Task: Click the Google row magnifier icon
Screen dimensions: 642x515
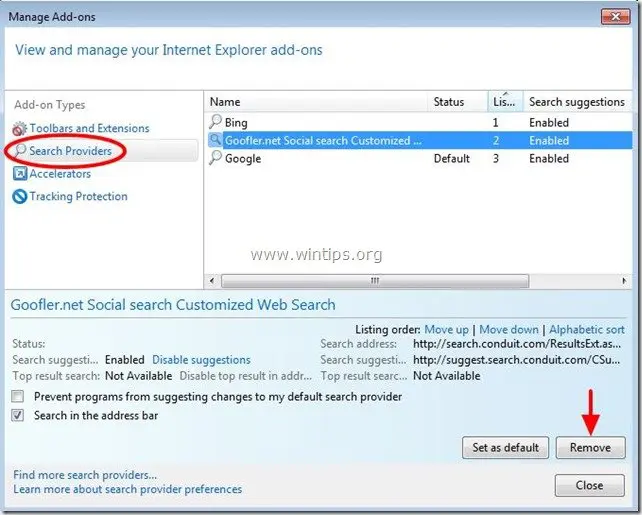Action: pos(215,158)
